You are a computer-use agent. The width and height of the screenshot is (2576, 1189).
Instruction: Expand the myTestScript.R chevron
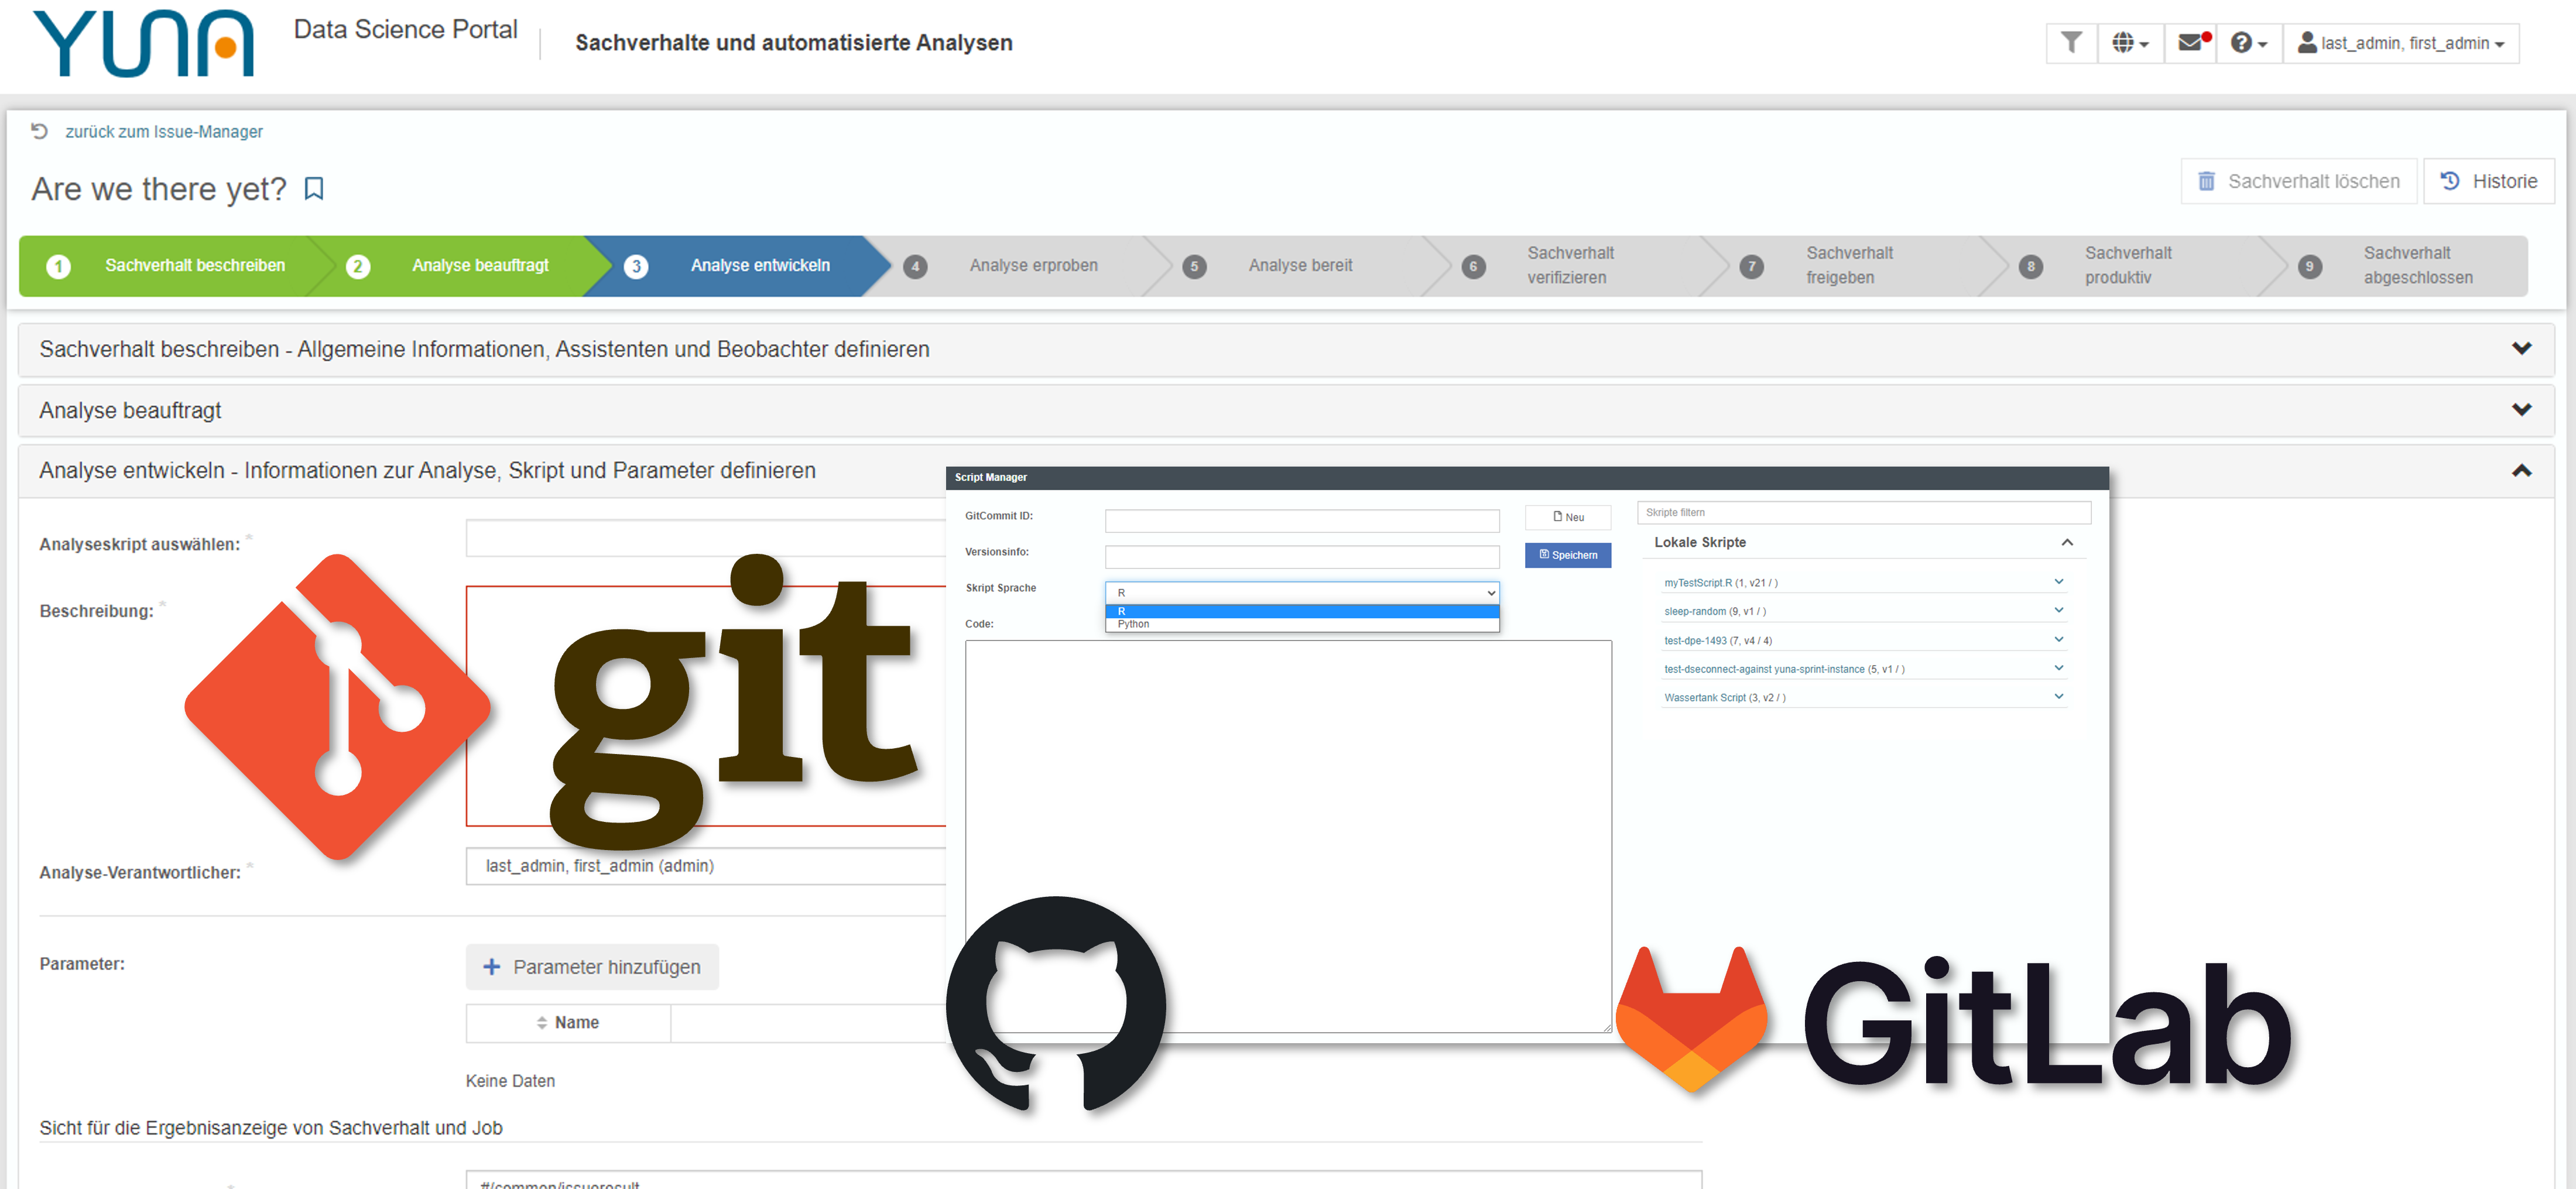(2058, 581)
